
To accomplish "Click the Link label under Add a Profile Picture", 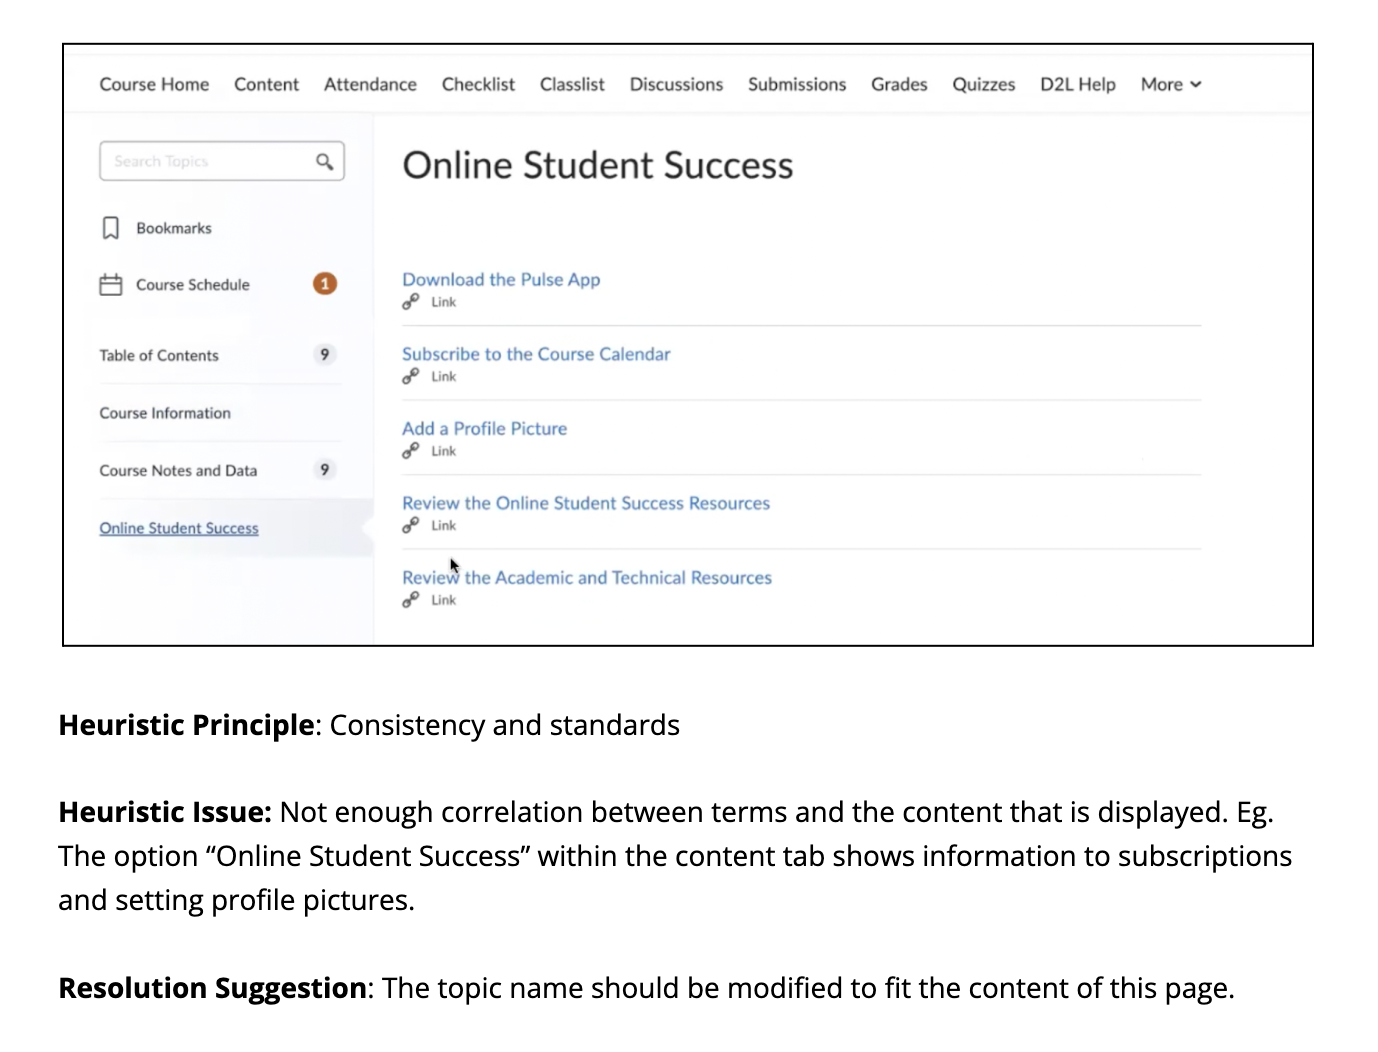I will pyautogui.click(x=443, y=451).
